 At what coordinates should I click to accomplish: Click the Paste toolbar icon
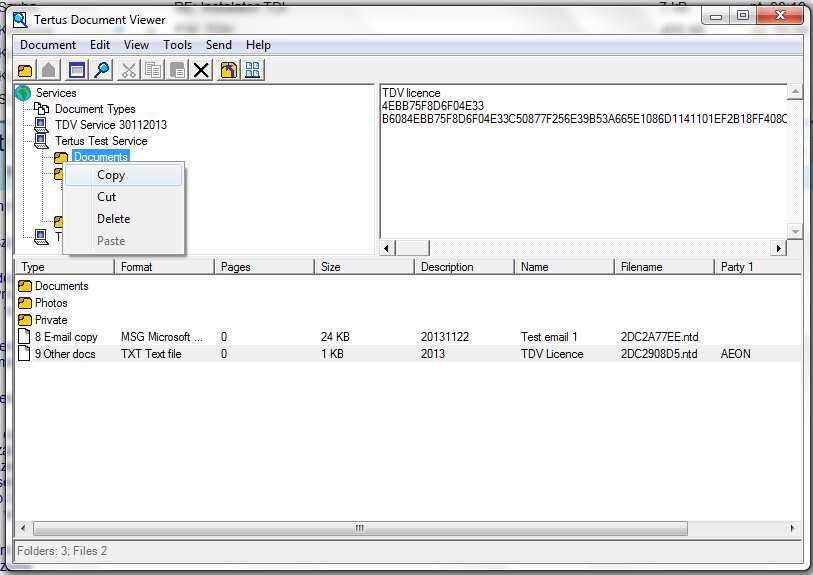click(x=177, y=70)
